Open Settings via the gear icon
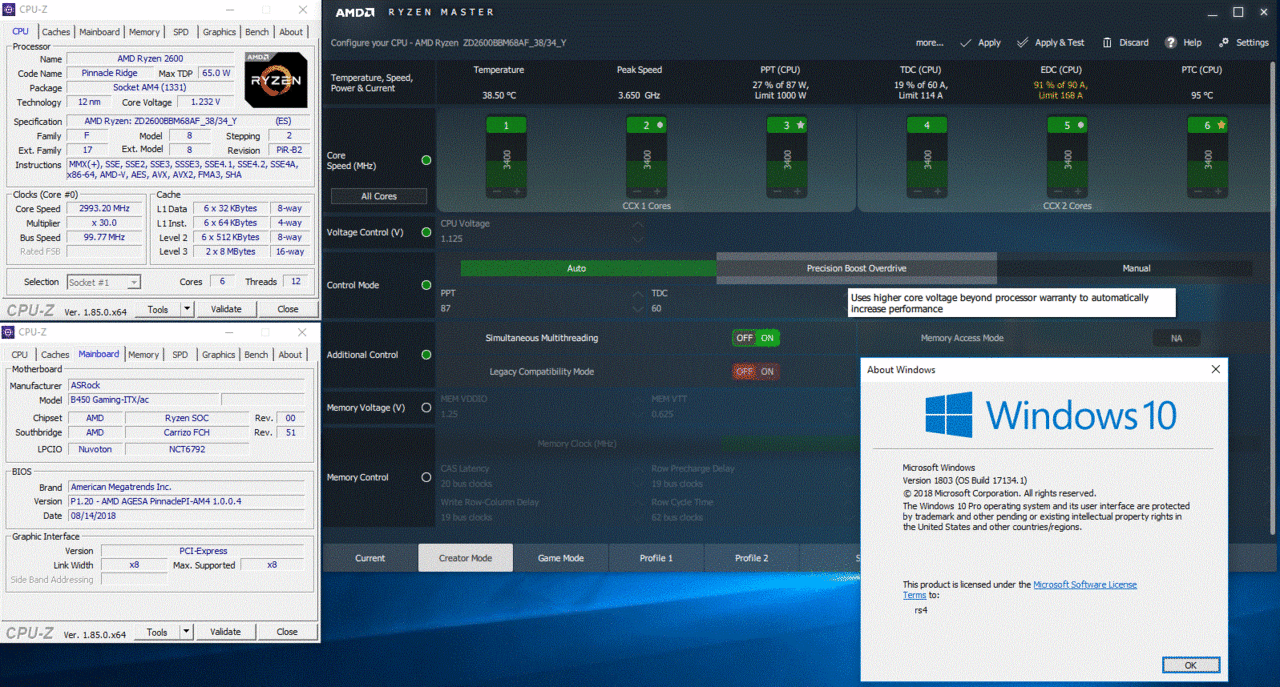This screenshot has width=1280, height=687. tap(1224, 43)
